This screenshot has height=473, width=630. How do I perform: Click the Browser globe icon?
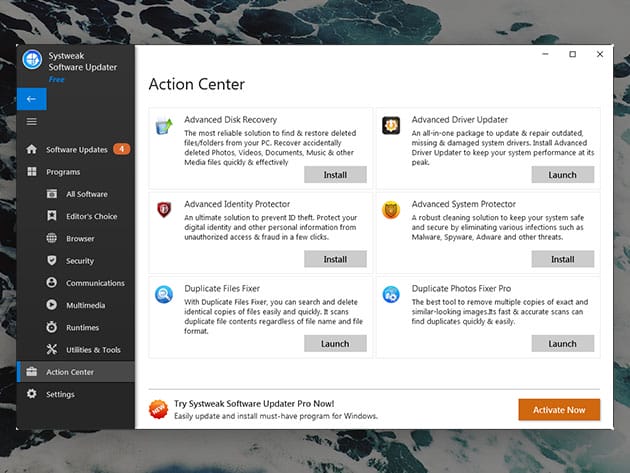click(x=51, y=238)
